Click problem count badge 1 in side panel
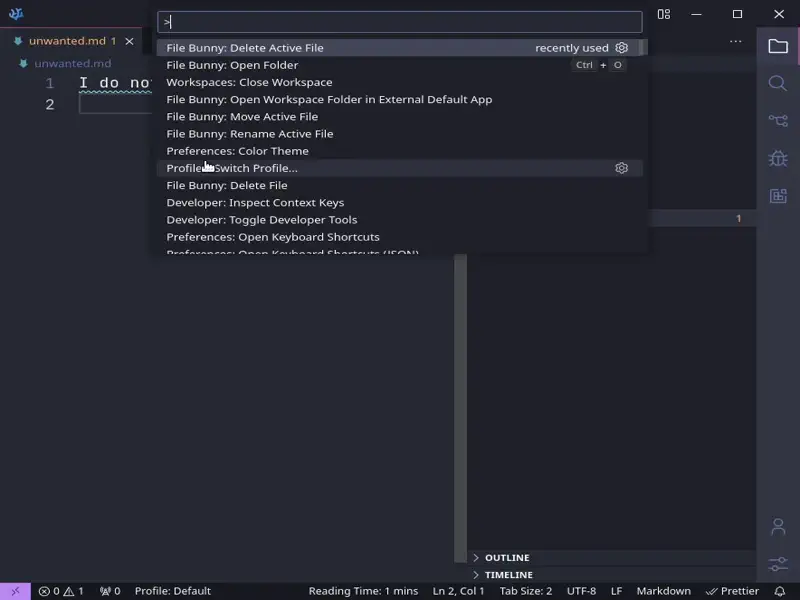This screenshot has height=600, width=800. [738, 218]
